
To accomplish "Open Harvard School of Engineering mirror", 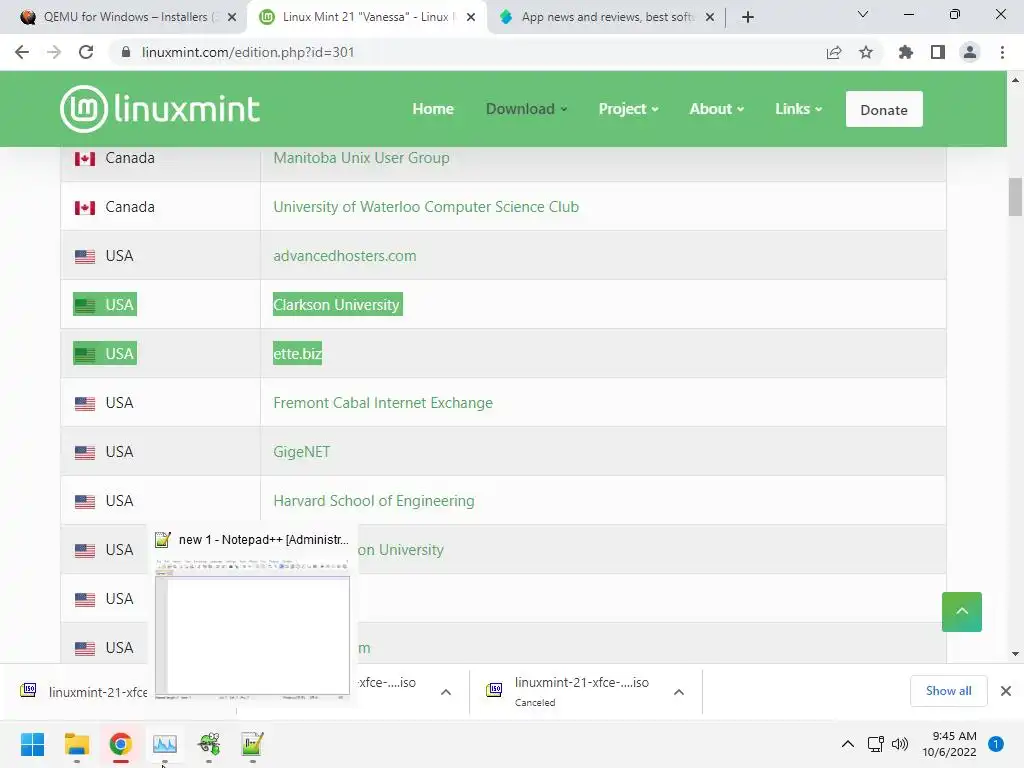I will pos(374,501).
